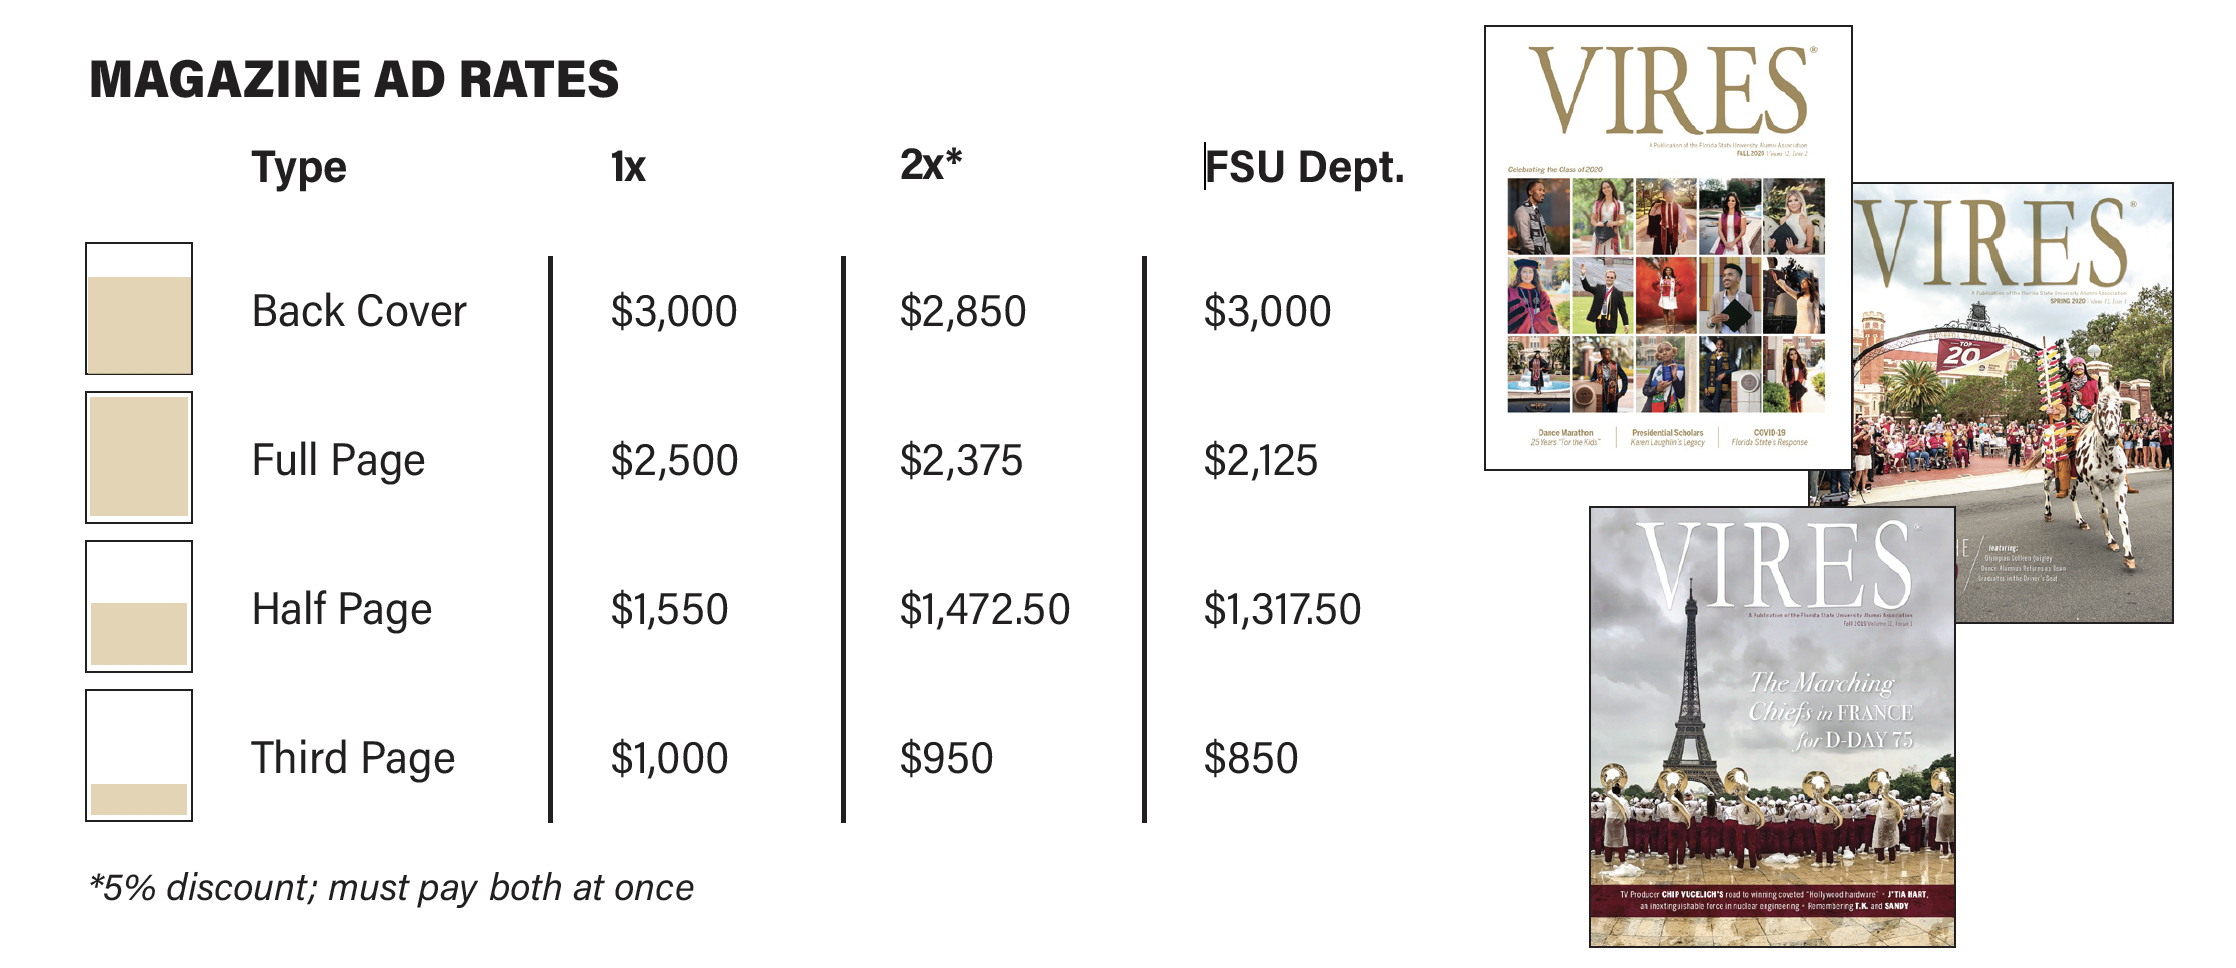This screenshot has width=2236, height=968.
Task: Click the Half Page $1,317.50 FSU rate
Action: (x=1282, y=609)
